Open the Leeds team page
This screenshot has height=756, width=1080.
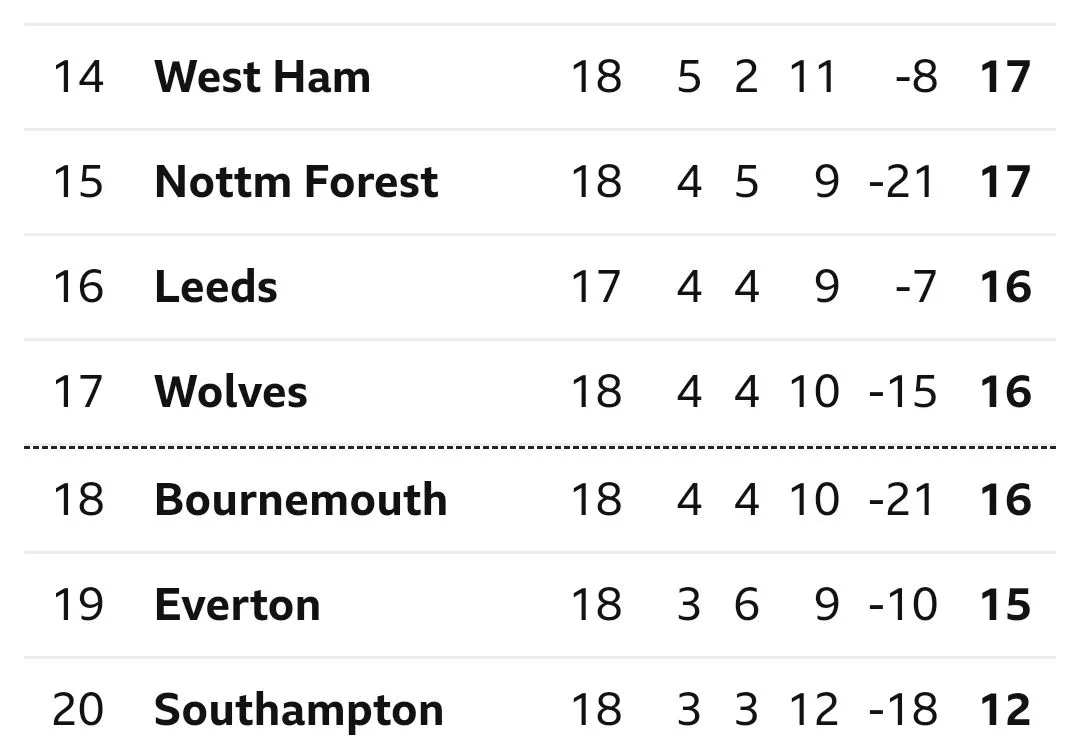click(x=216, y=288)
